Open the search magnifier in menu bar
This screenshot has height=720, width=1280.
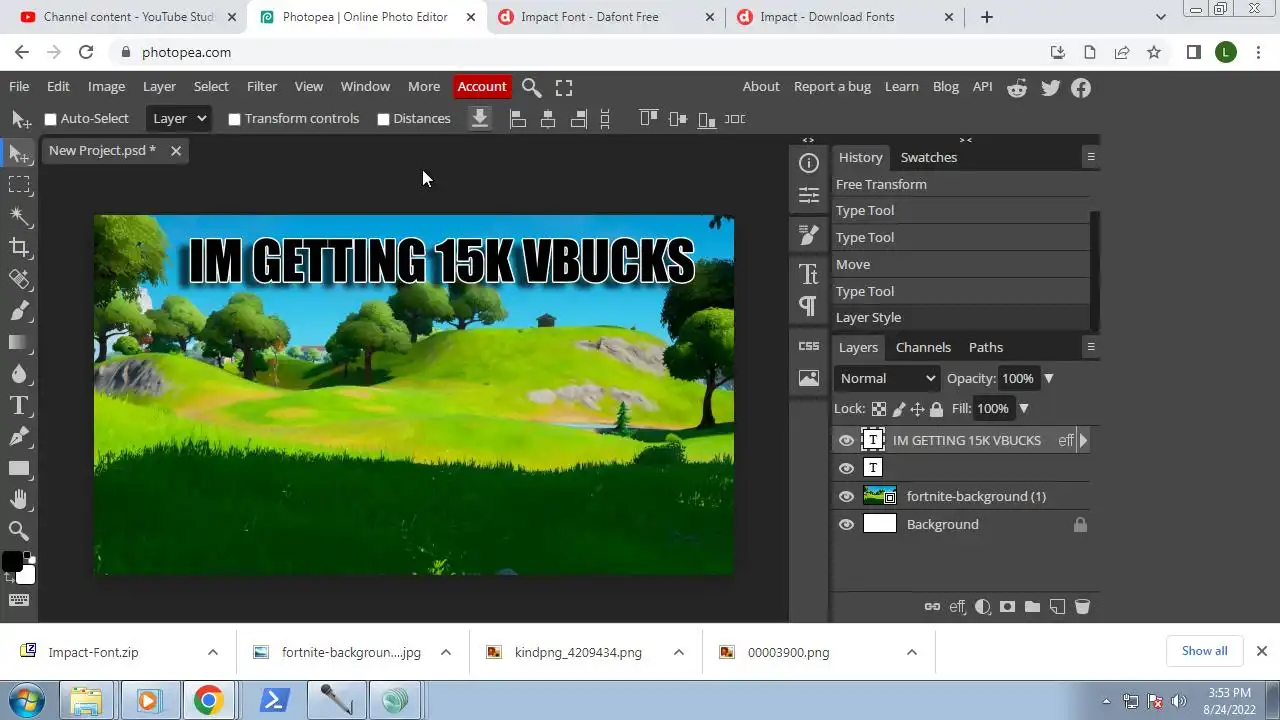pos(532,88)
